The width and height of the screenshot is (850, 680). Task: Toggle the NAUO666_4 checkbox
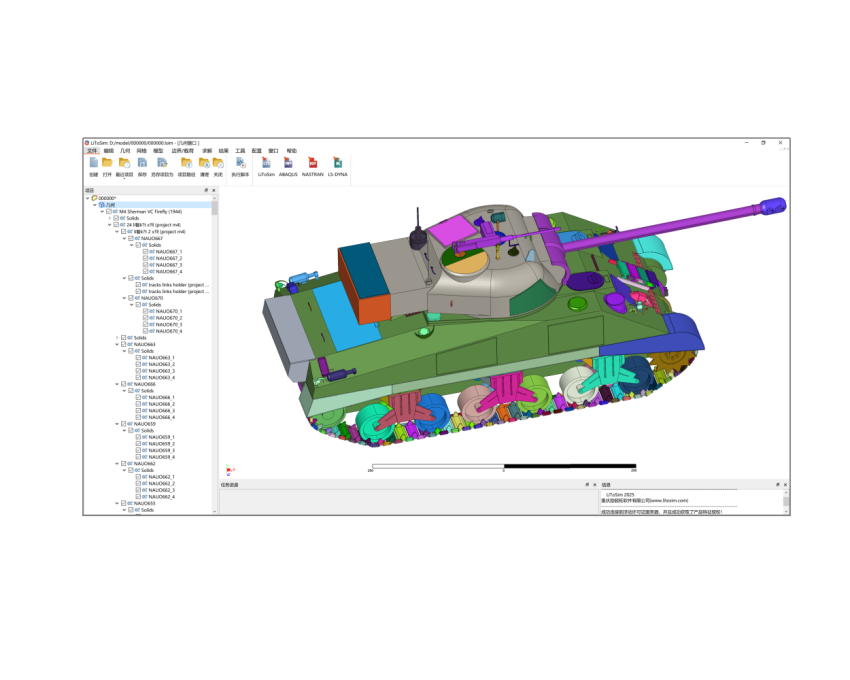click(x=138, y=417)
